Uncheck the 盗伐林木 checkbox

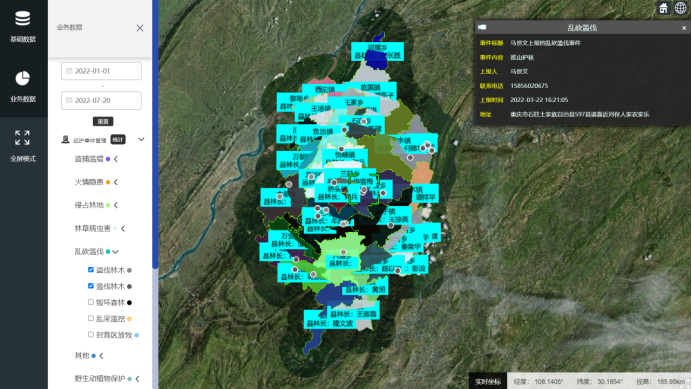pyautogui.click(x=90, y=270)
